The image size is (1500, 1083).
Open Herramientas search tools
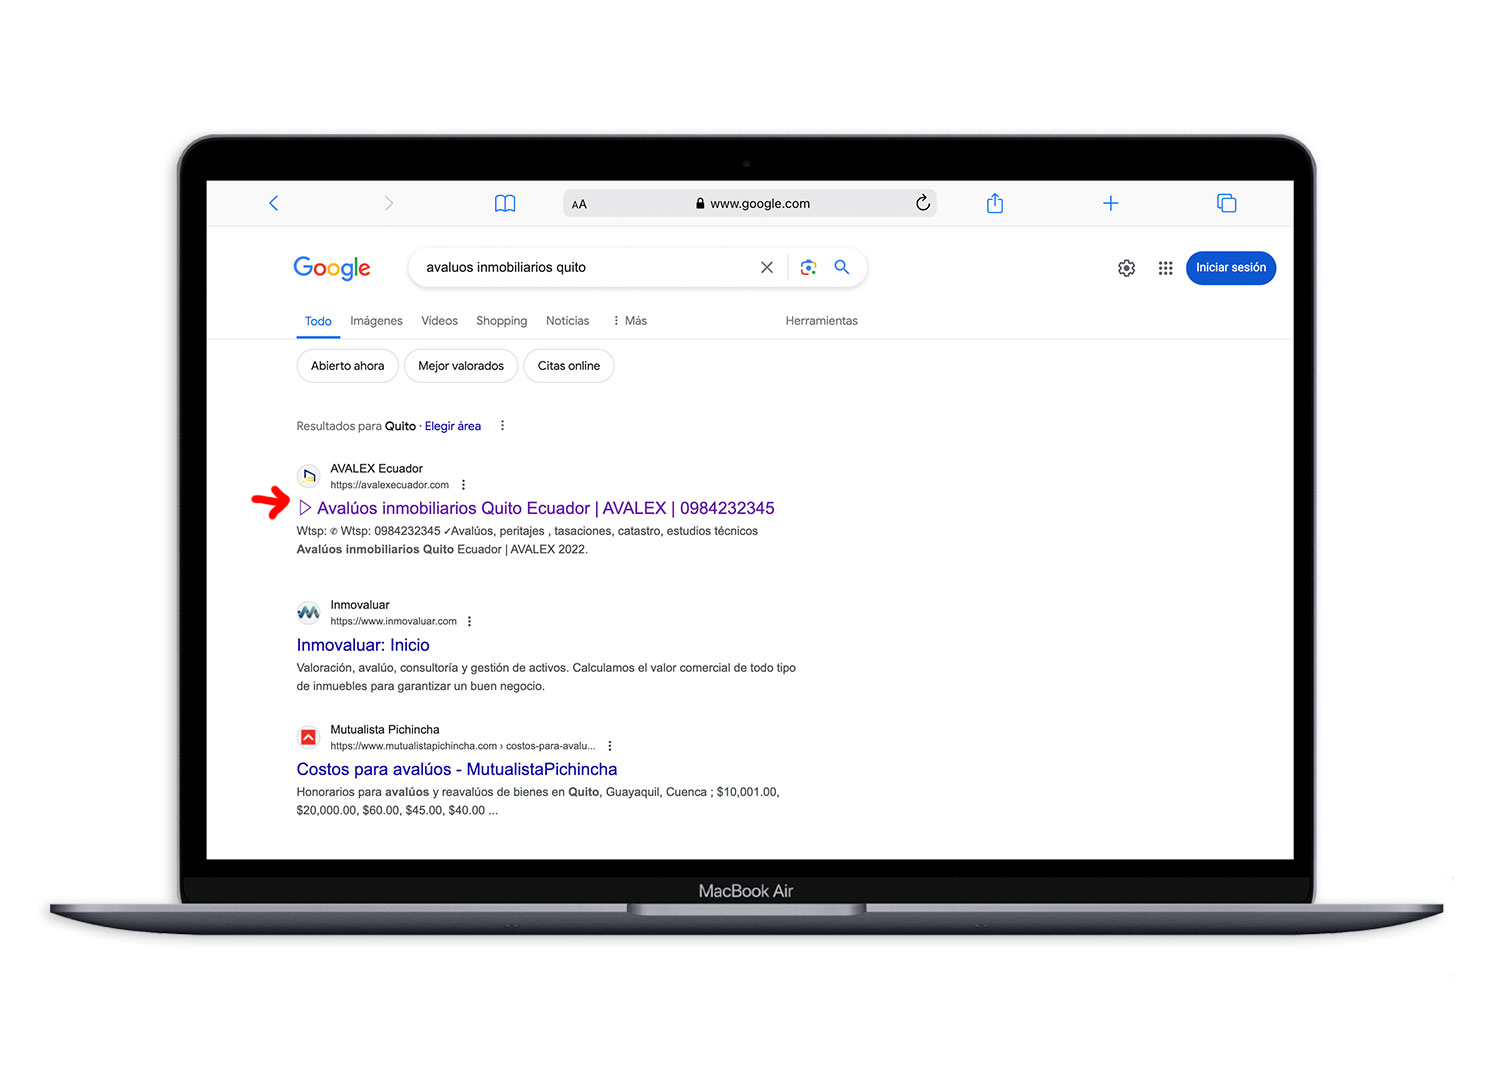821,321
